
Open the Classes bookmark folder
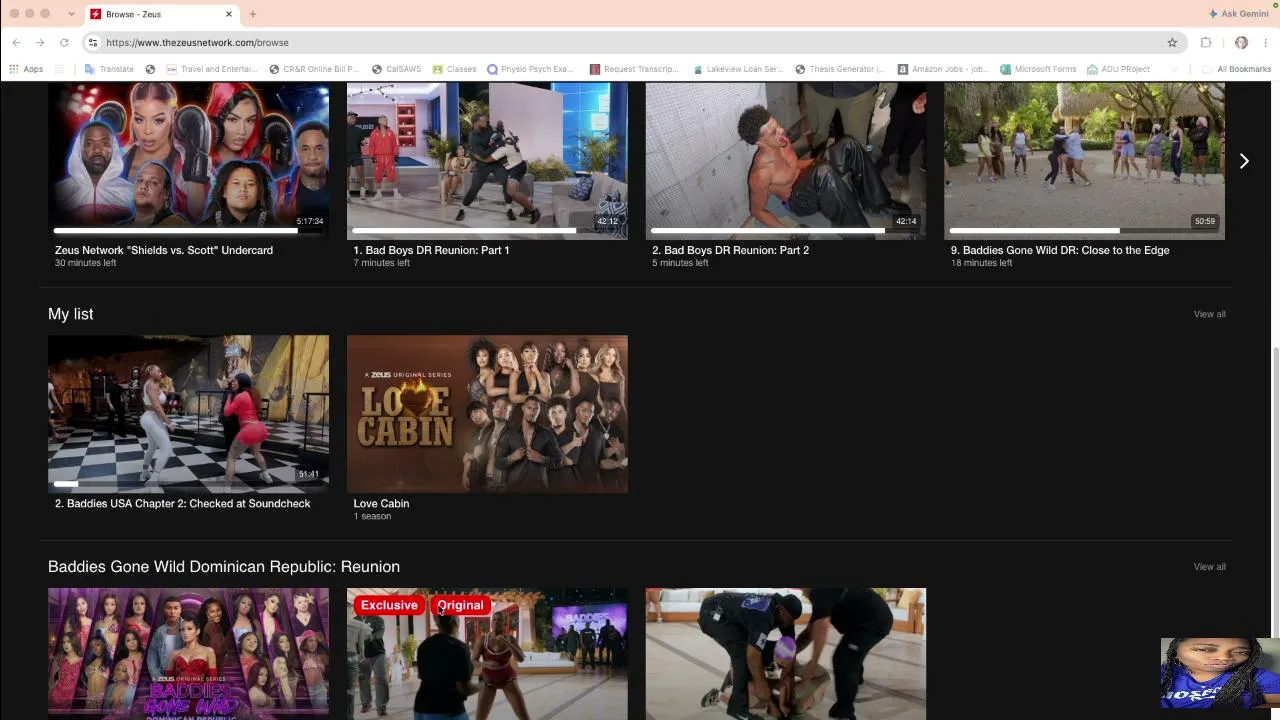click(454, 69)
